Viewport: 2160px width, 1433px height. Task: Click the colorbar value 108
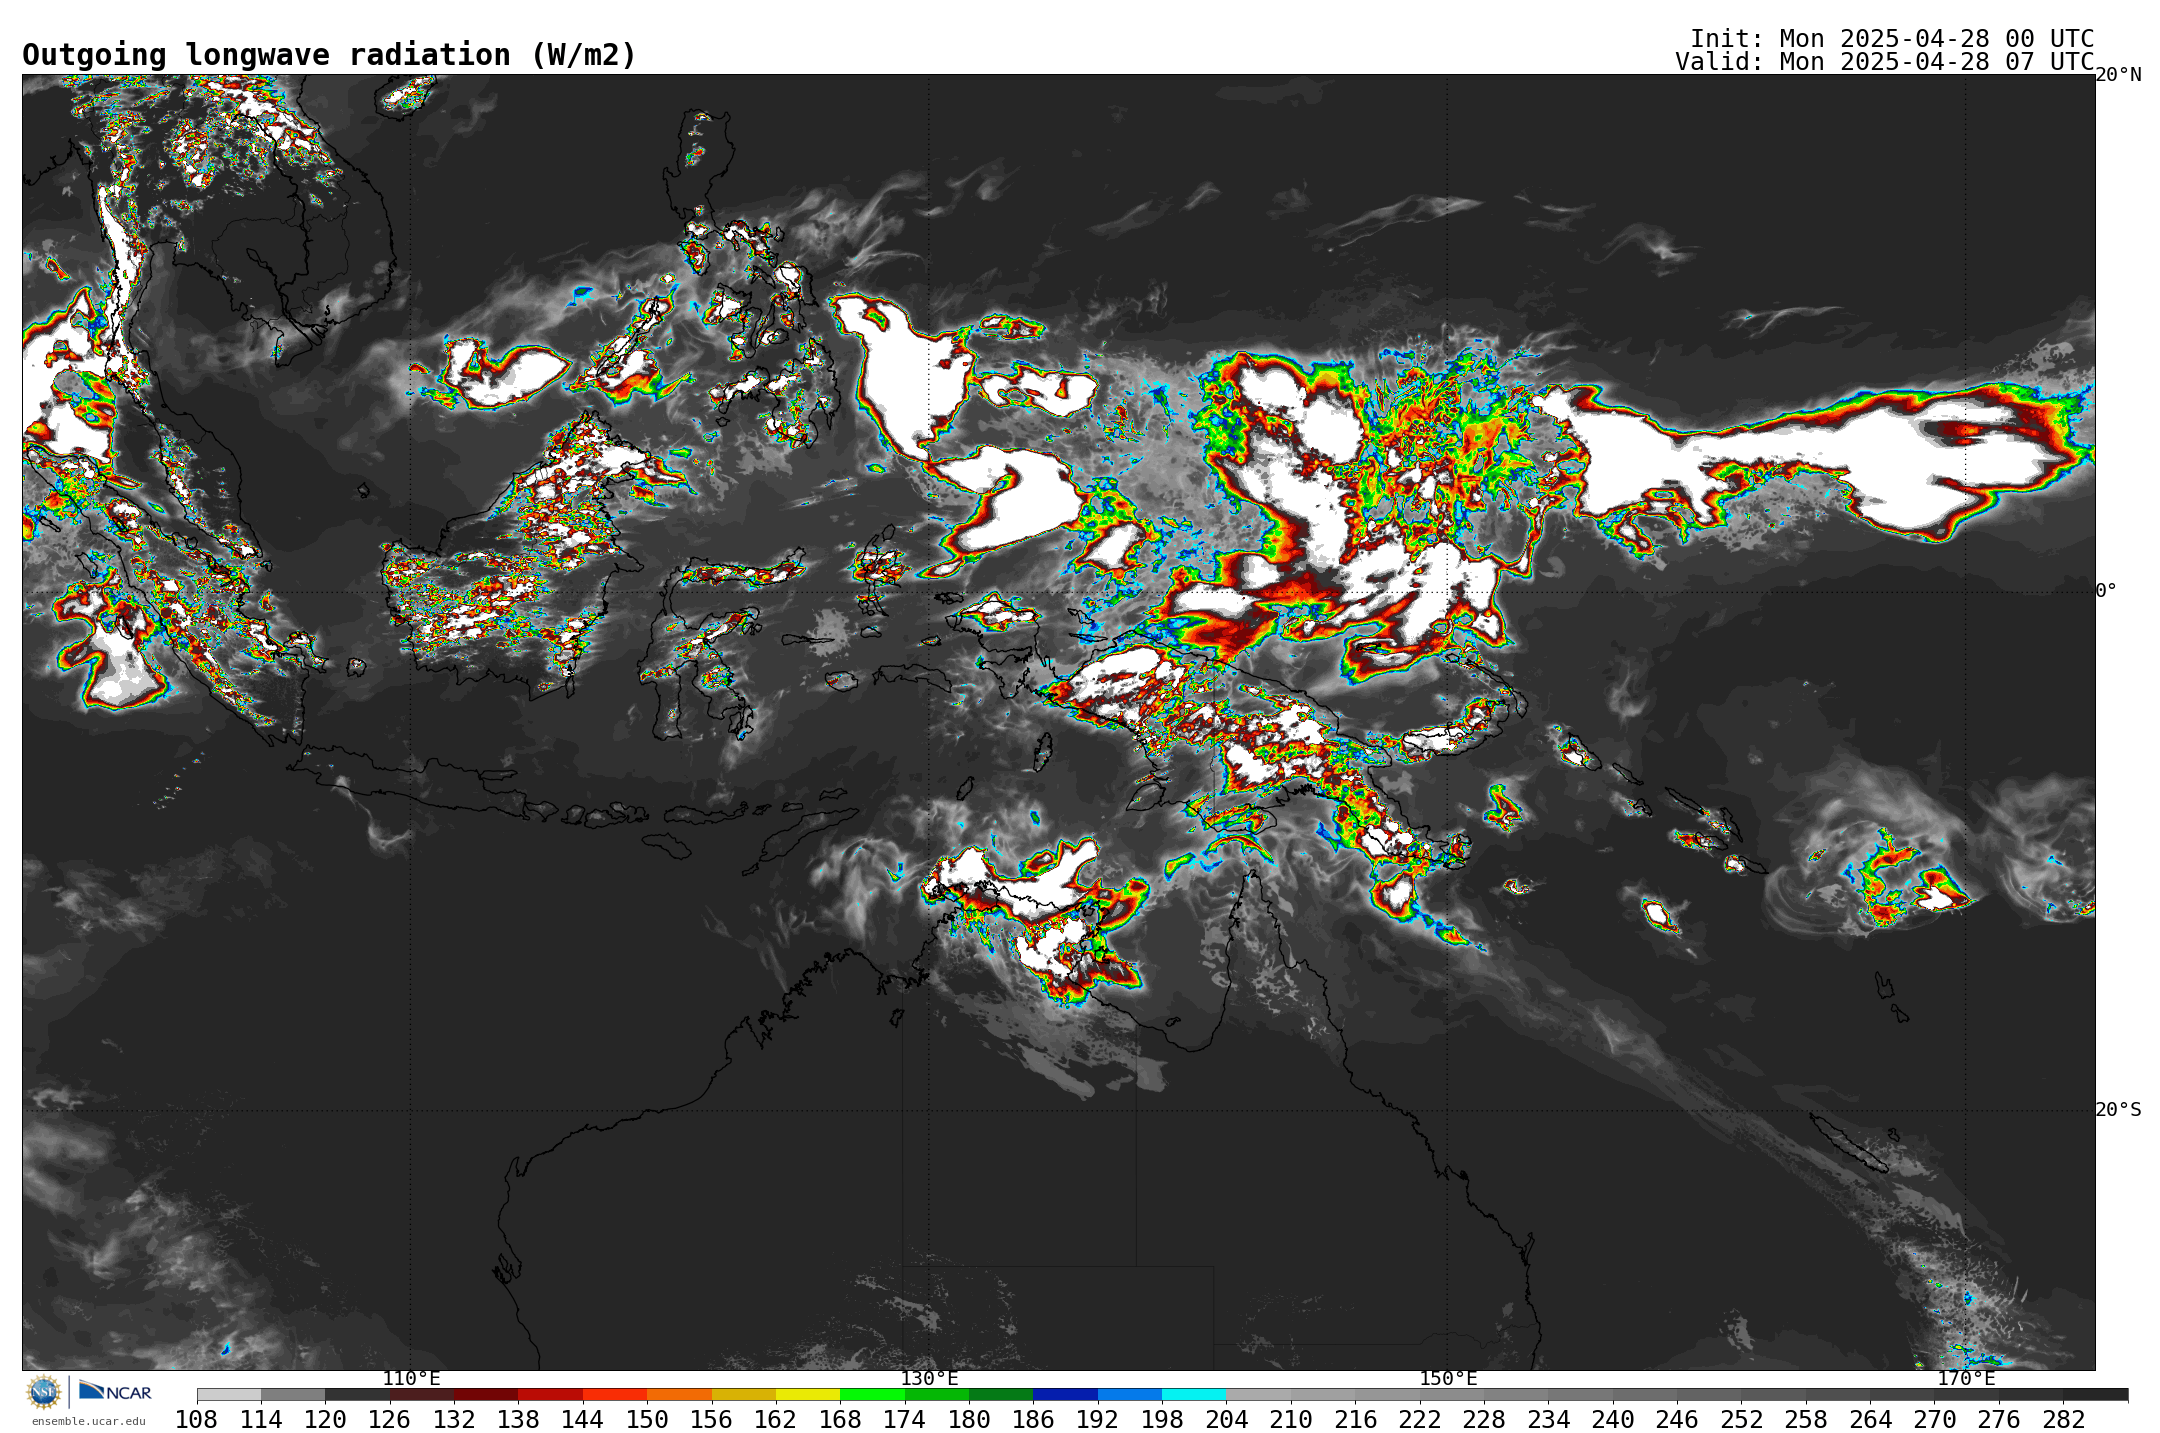(x=196, y=1420)
